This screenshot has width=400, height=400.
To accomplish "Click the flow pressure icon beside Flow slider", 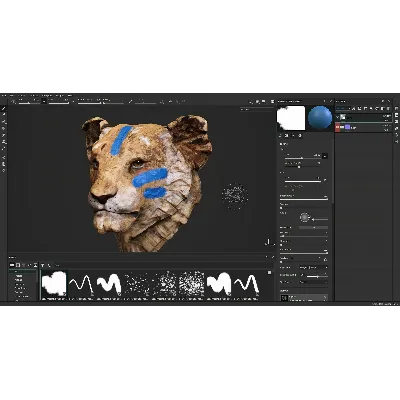I will pyautogui.click(x=325, y=180).
